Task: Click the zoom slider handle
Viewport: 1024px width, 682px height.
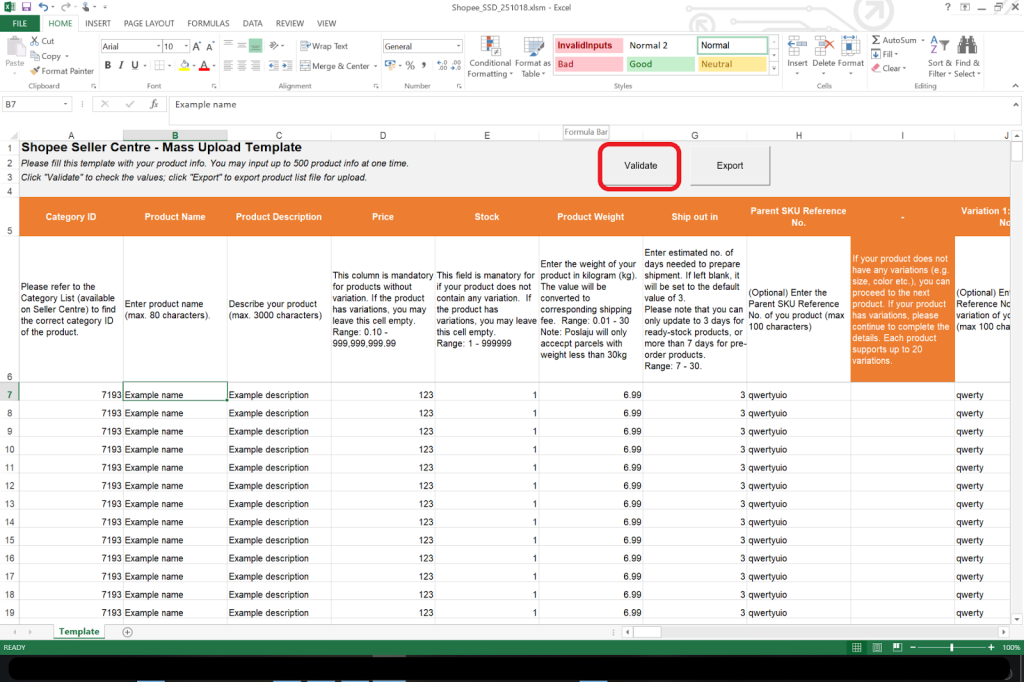Action: 952,647
